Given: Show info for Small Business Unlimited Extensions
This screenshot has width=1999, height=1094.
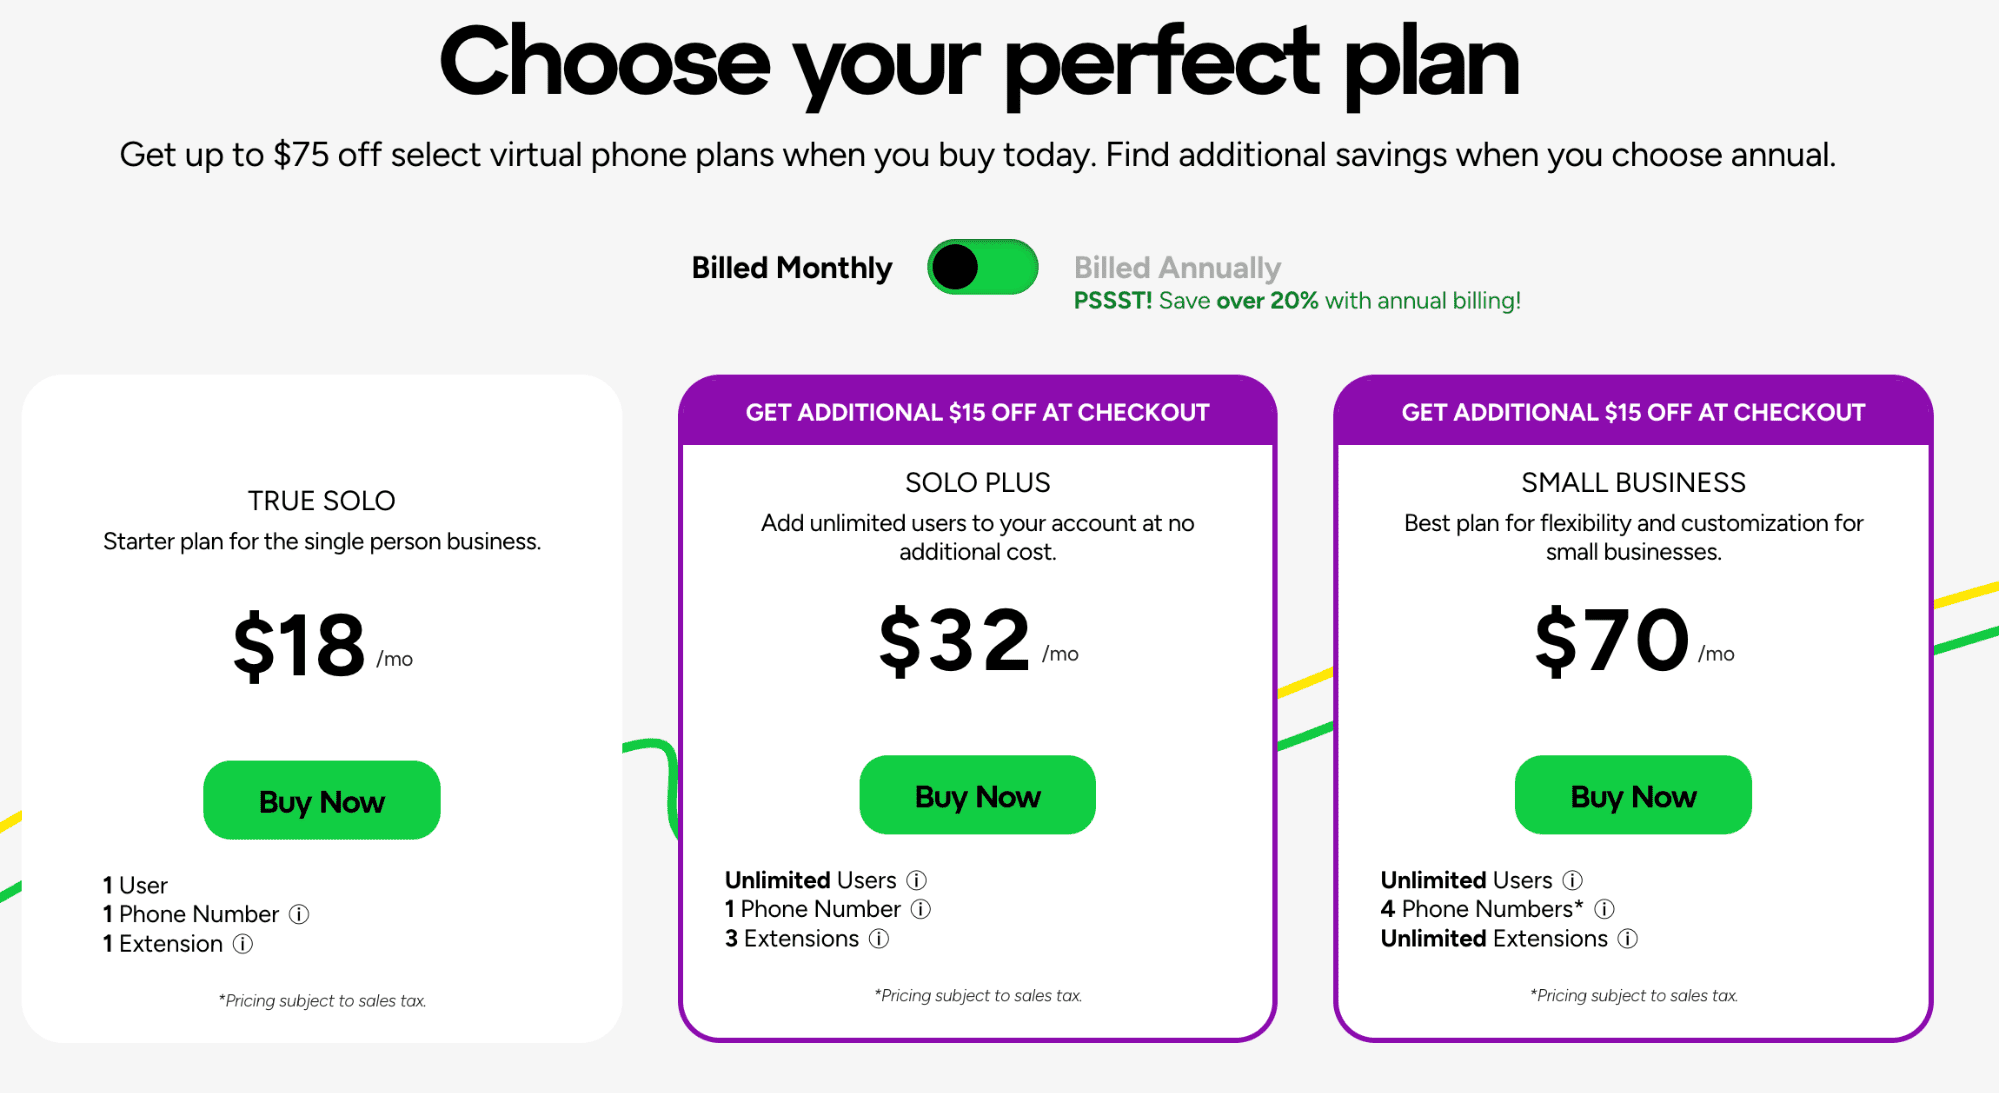Looking at the screenshot, I should point(1628,939).
